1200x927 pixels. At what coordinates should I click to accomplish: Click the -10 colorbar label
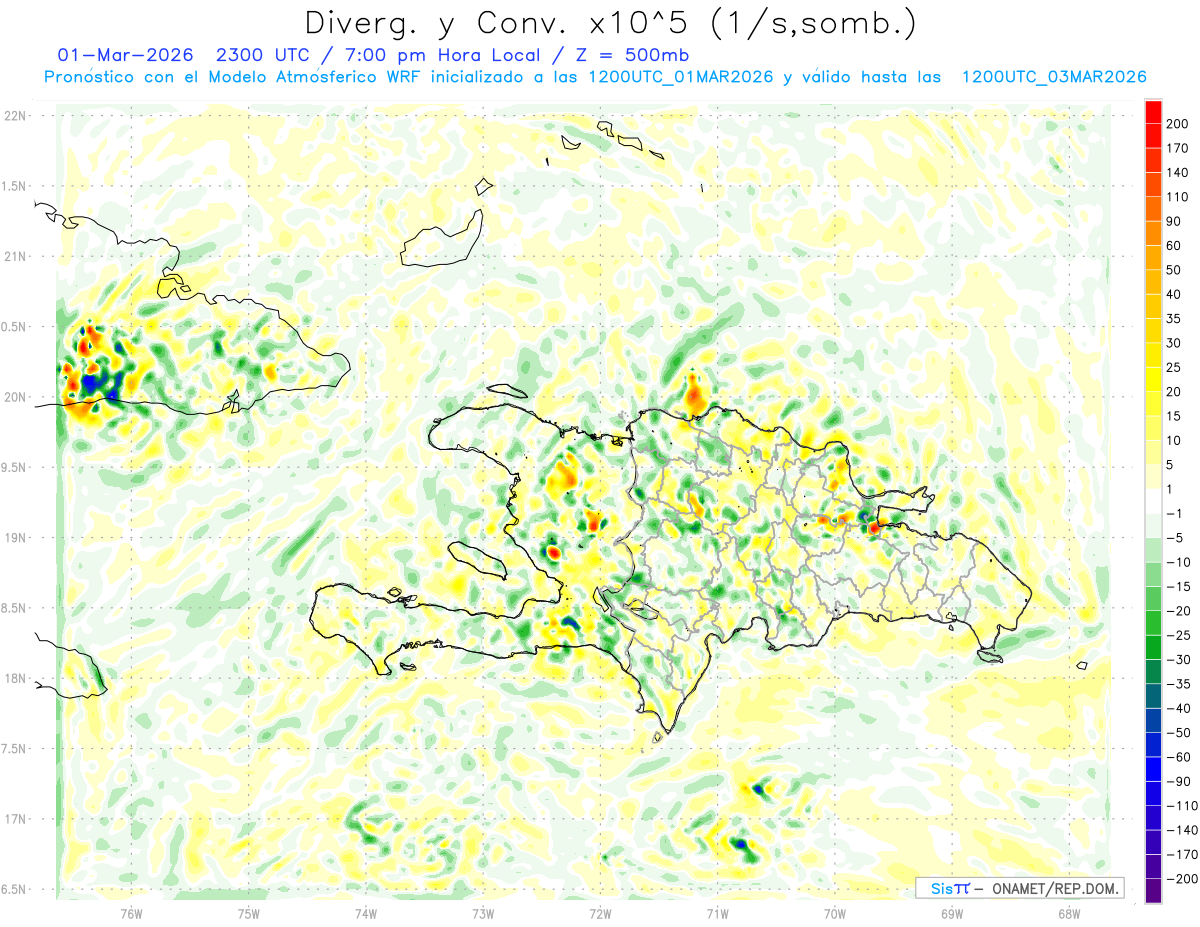[x=1179, y=563]
